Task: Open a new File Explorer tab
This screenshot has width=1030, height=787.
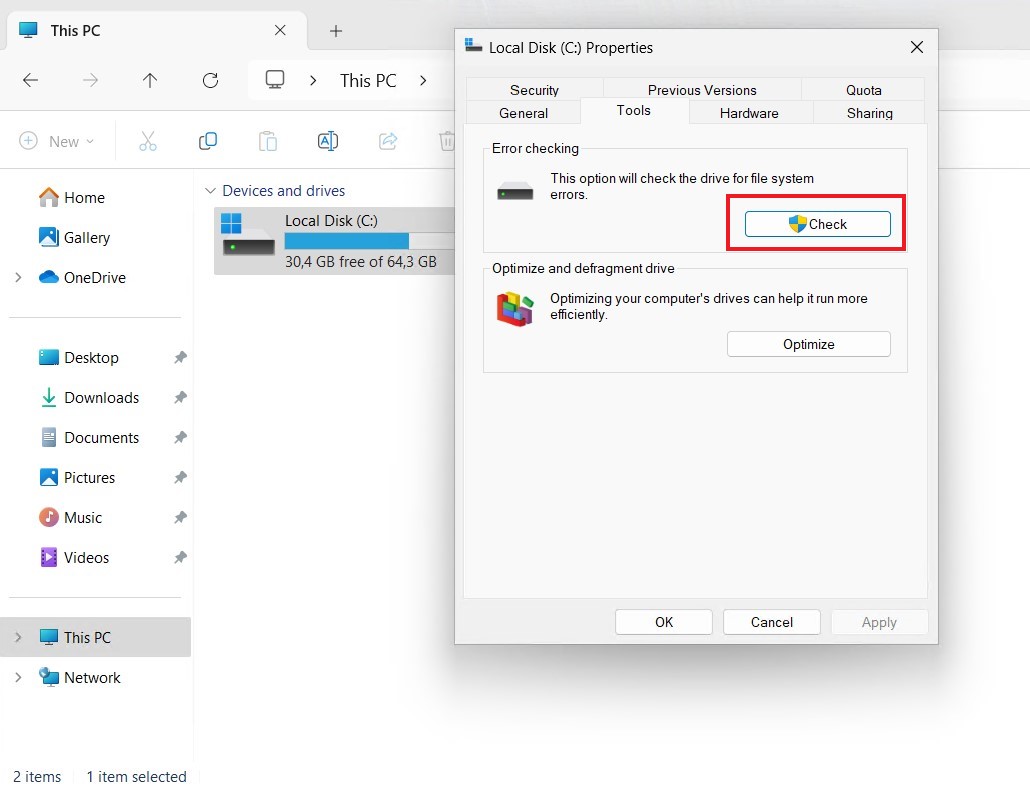Action: coord(336,31)
